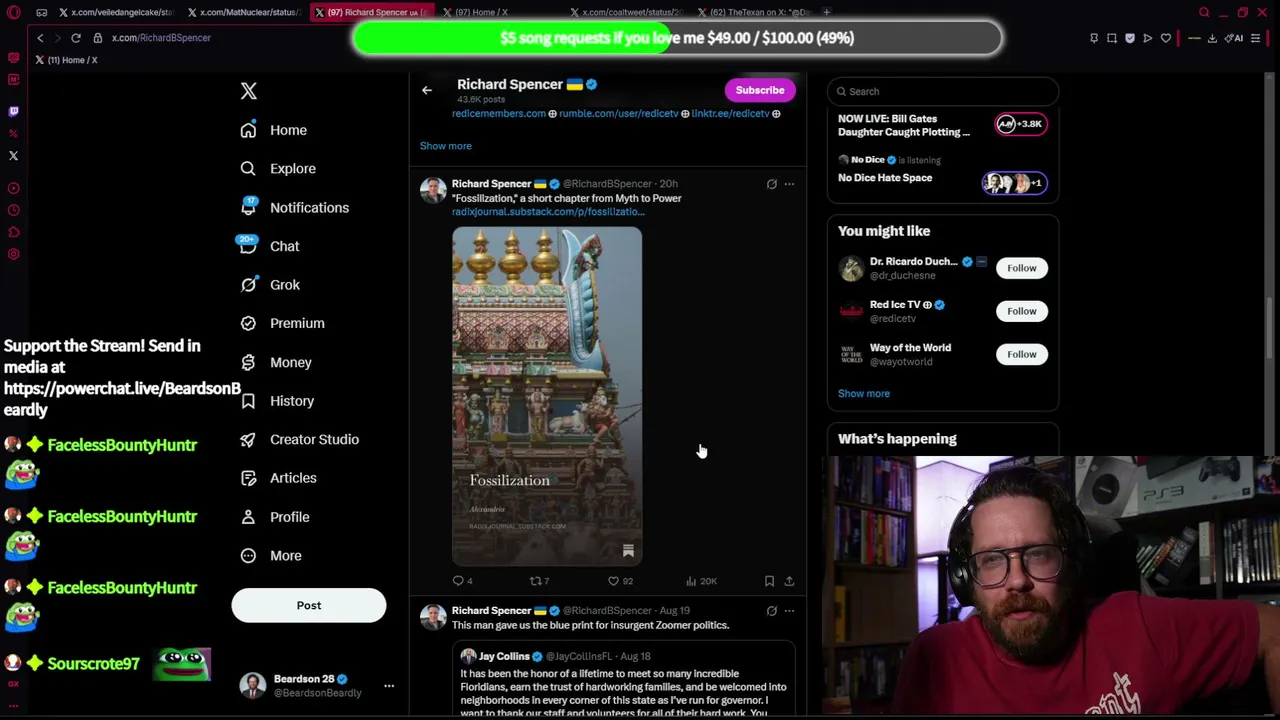Expand the More navigation menu
1280x720 pixels.
point(271,556)
